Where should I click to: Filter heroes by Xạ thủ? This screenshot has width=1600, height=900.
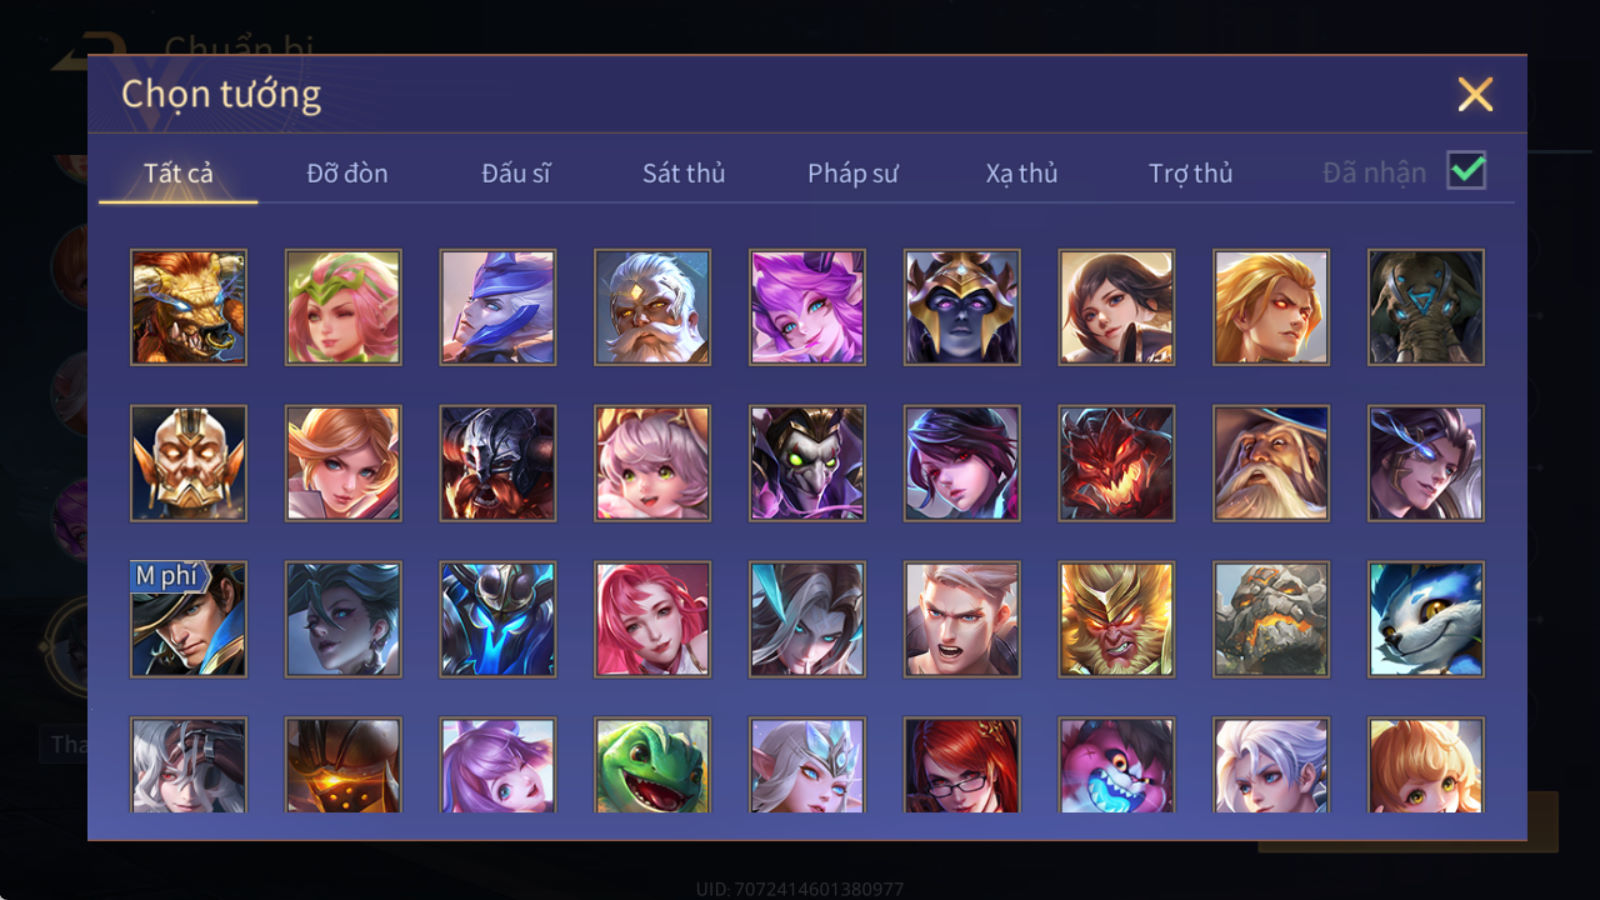(x=1021, y=173)
